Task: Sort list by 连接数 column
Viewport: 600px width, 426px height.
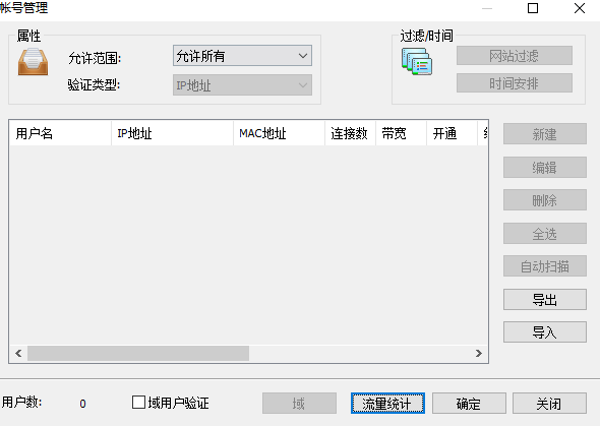Action: click(x=350, y=134)
